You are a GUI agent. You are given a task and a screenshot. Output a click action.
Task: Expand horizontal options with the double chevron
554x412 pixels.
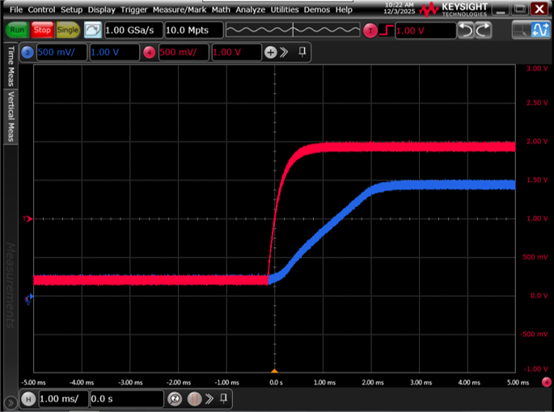click(x=210, y=399)
